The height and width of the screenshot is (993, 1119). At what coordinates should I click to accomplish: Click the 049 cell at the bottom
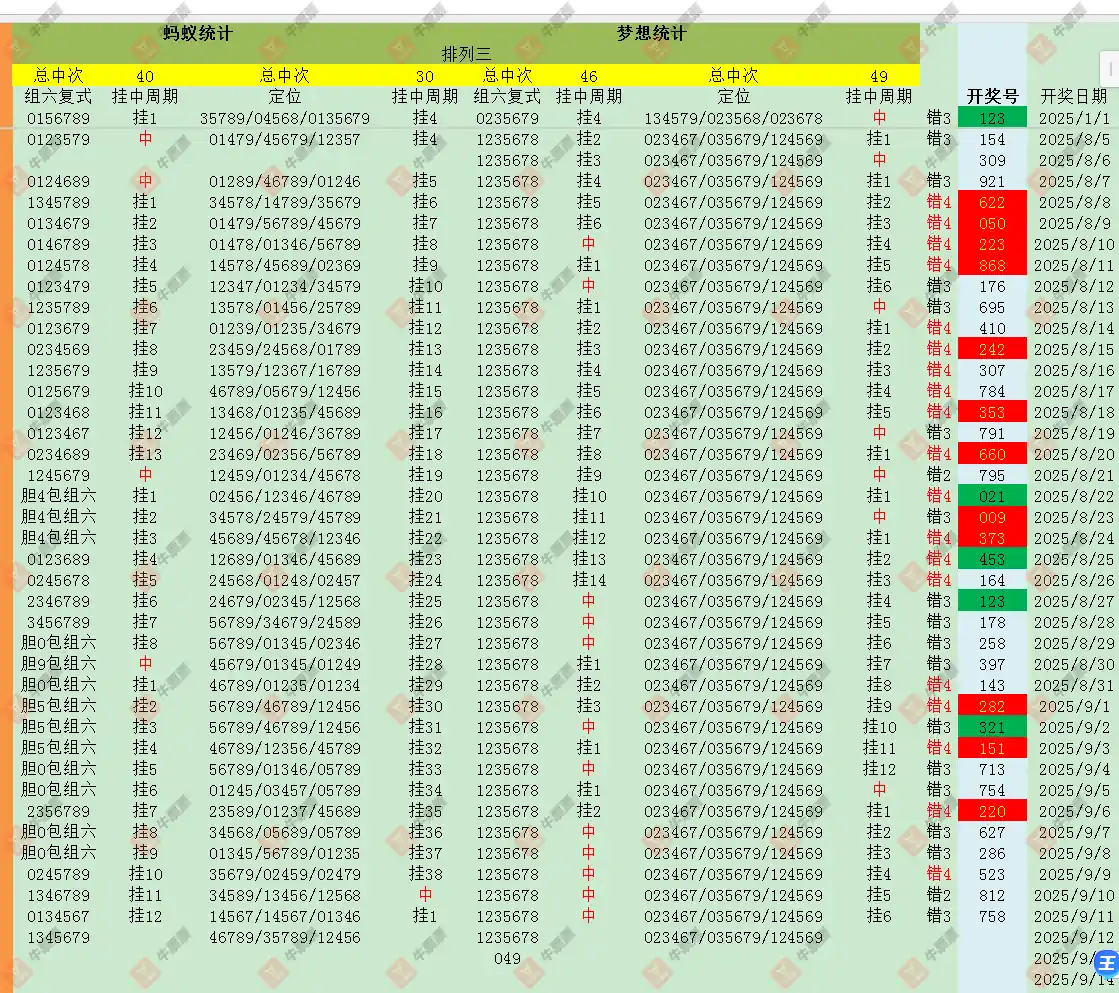[x=507, y=959]
